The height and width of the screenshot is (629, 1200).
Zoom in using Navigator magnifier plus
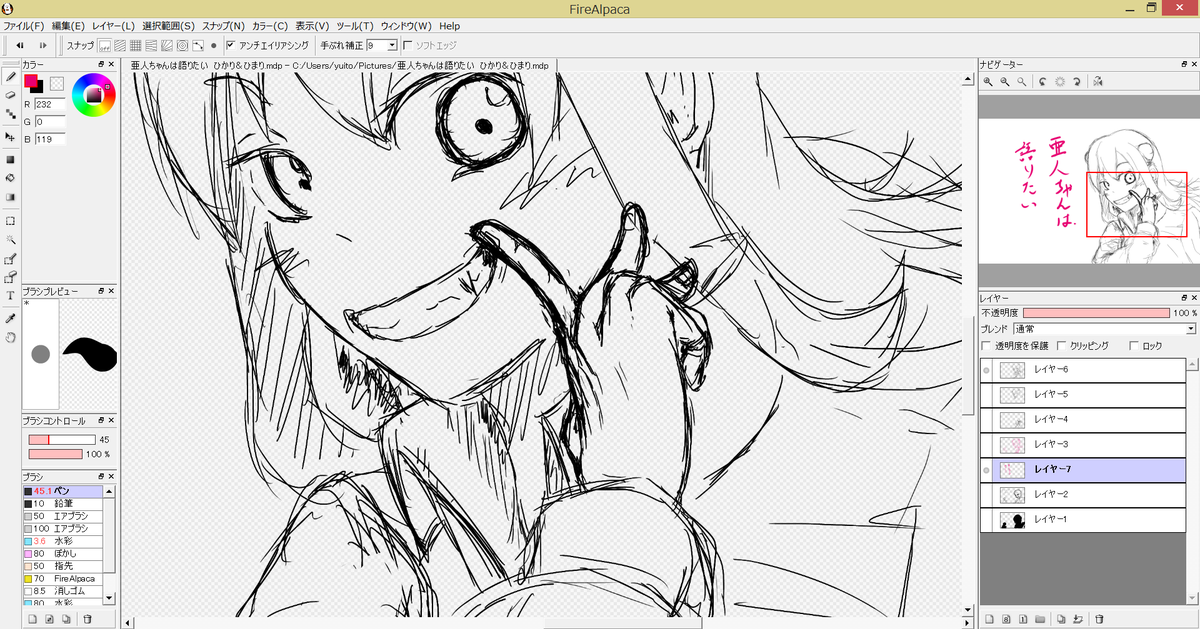click(988, 82)
